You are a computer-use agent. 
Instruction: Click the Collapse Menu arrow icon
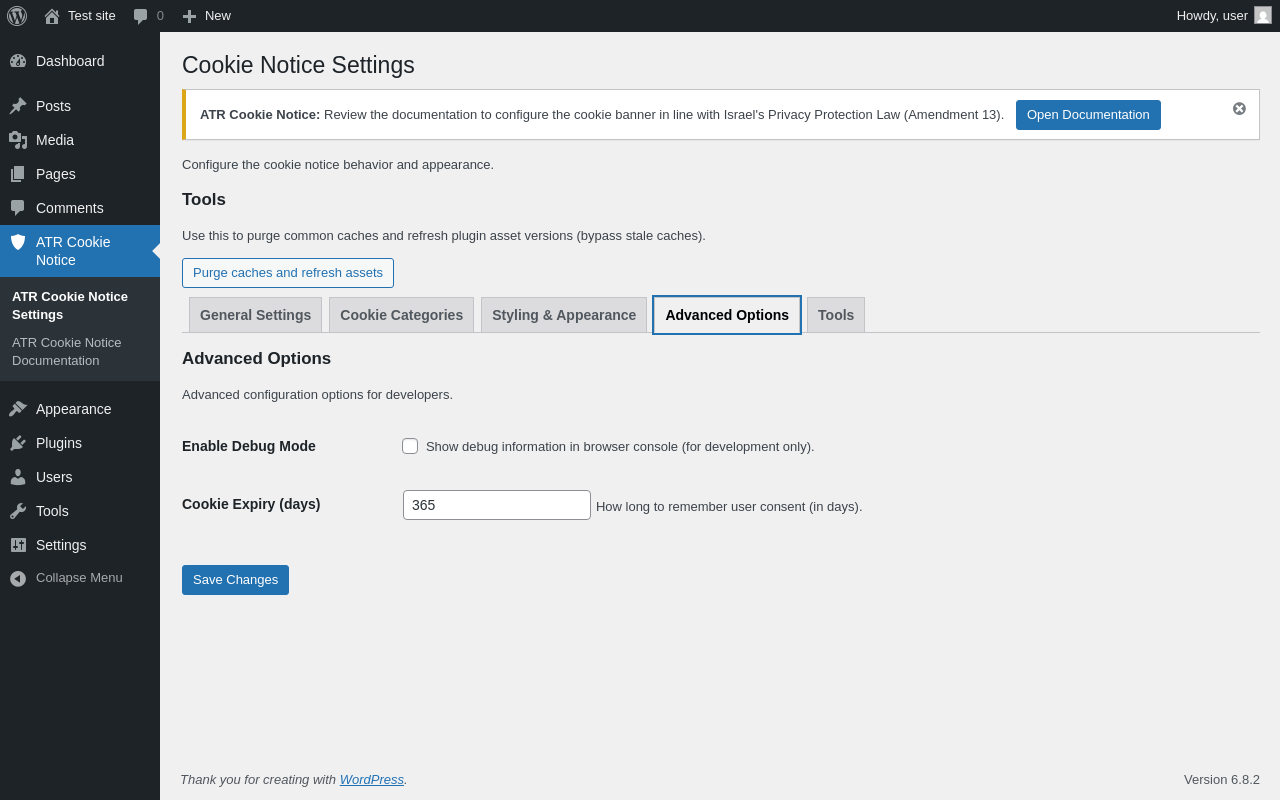point(18,578)
